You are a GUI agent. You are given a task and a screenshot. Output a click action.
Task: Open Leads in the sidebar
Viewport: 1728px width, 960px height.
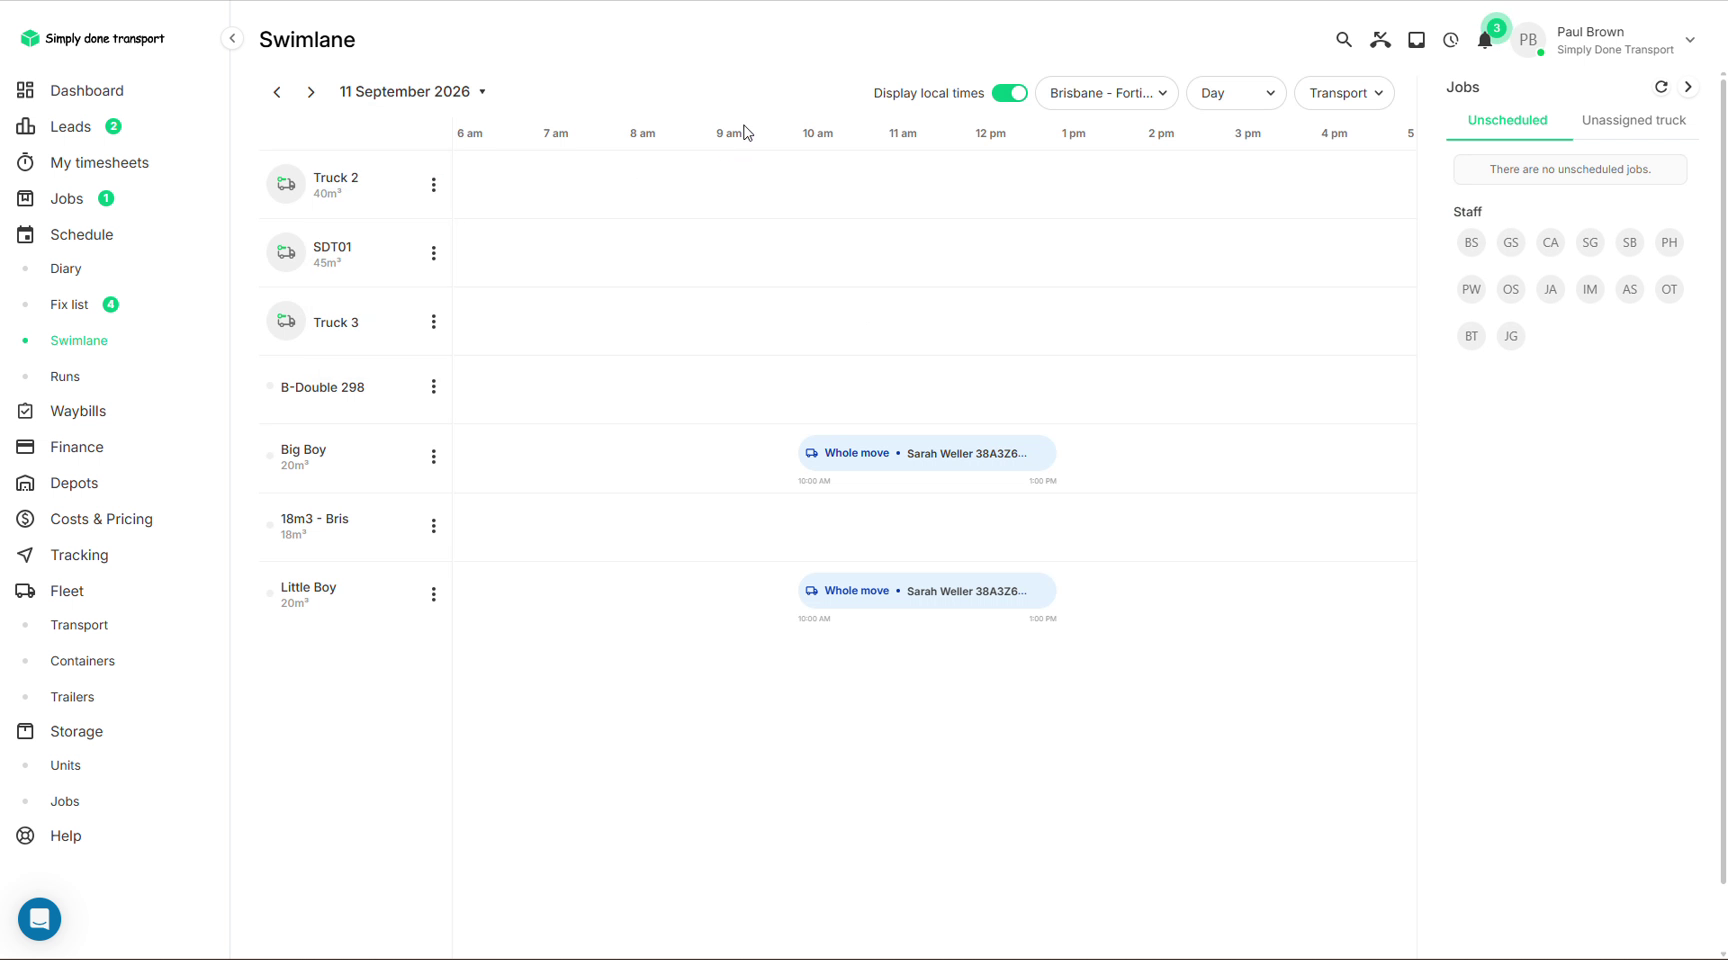click(x=70, y=127)
